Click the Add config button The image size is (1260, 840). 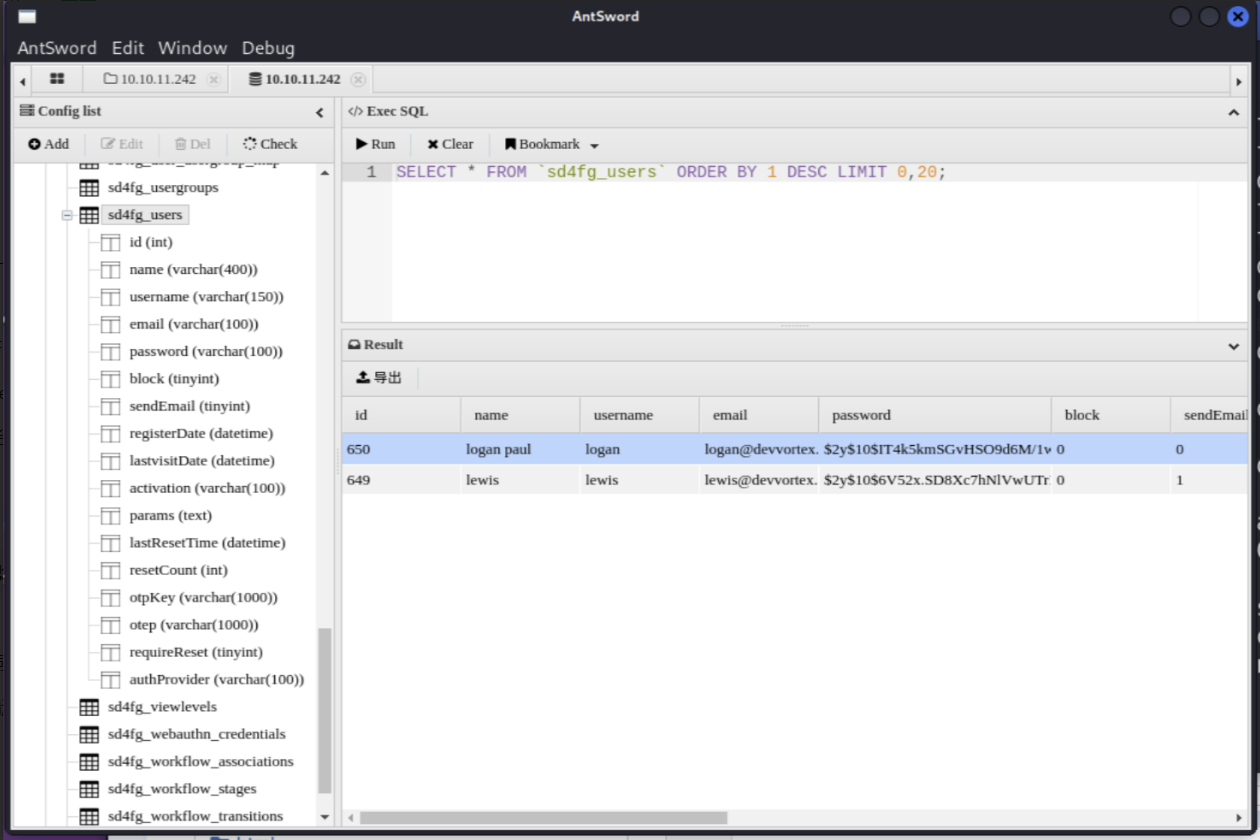[48, 144]
